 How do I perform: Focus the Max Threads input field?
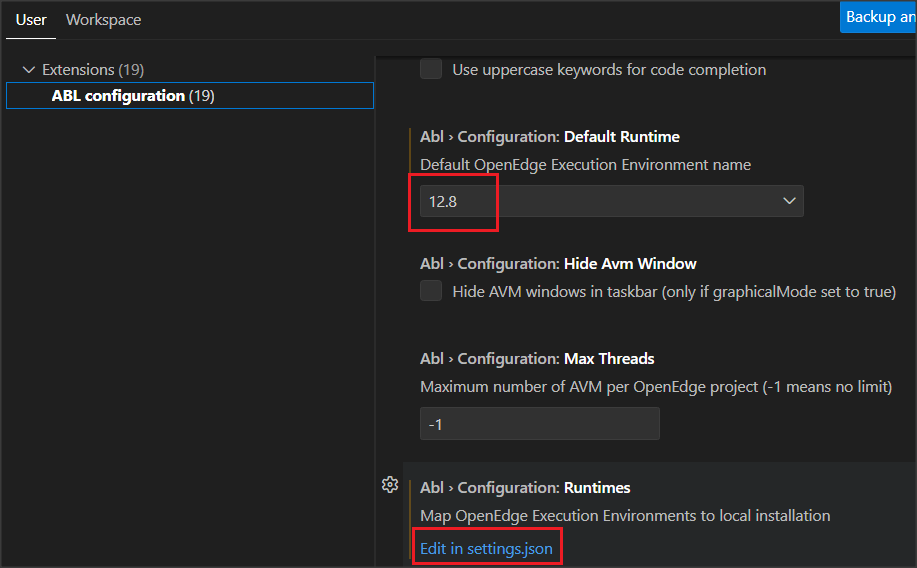pos(539,424)
